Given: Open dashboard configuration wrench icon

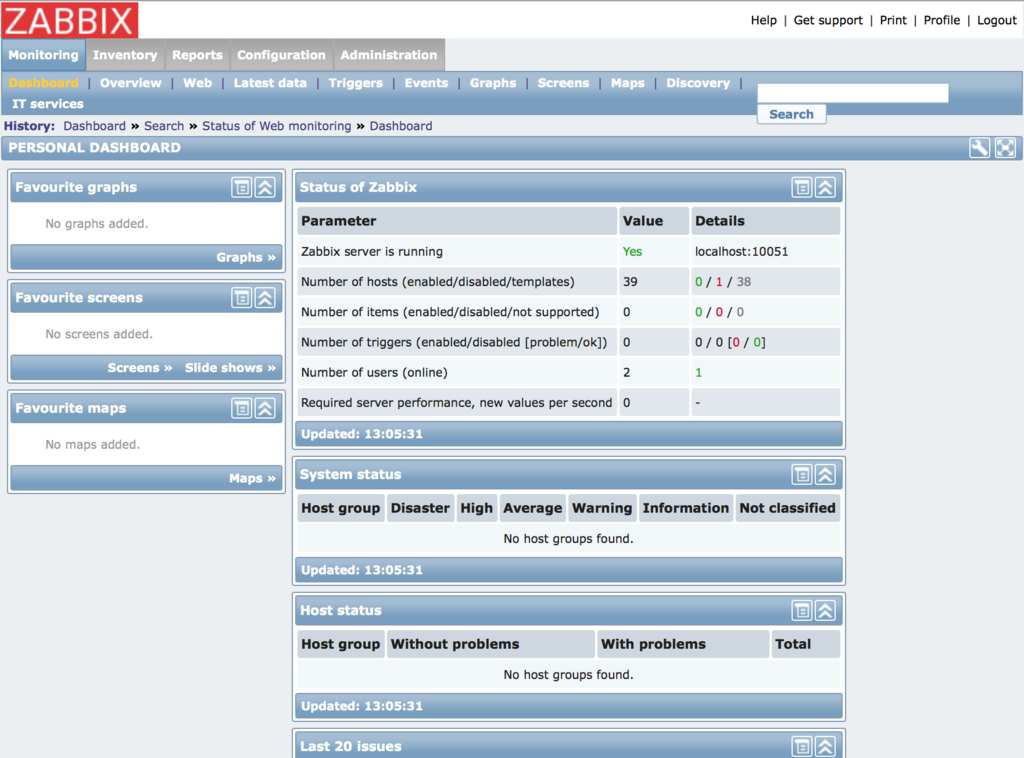Looking at the screenshot, I should coord(979,148).
